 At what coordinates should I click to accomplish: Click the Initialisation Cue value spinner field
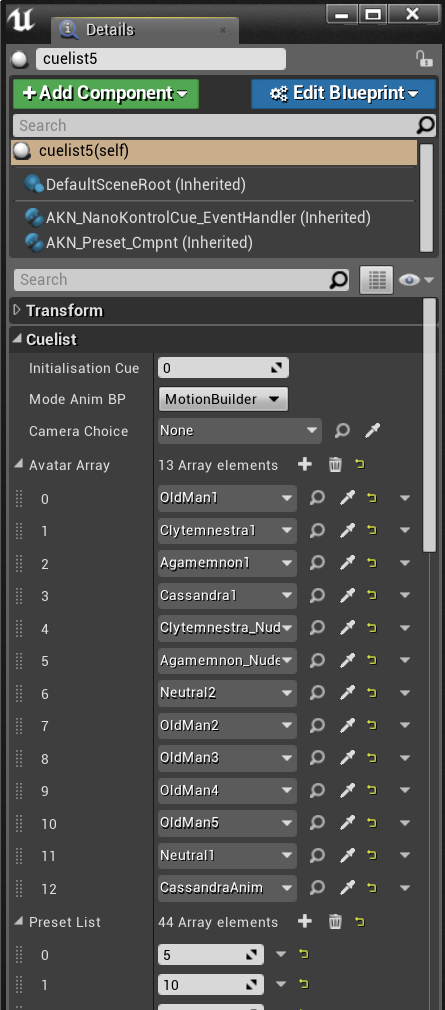pos(223,368)
